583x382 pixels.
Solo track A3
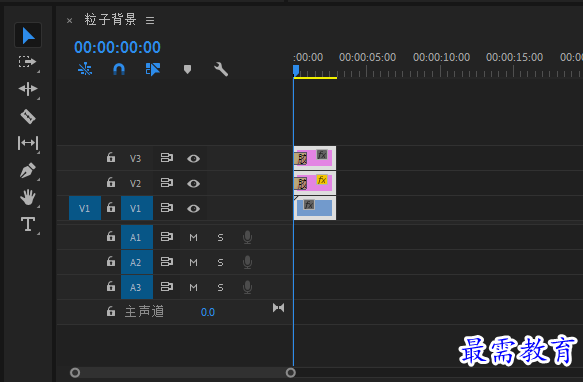(220, 288)
